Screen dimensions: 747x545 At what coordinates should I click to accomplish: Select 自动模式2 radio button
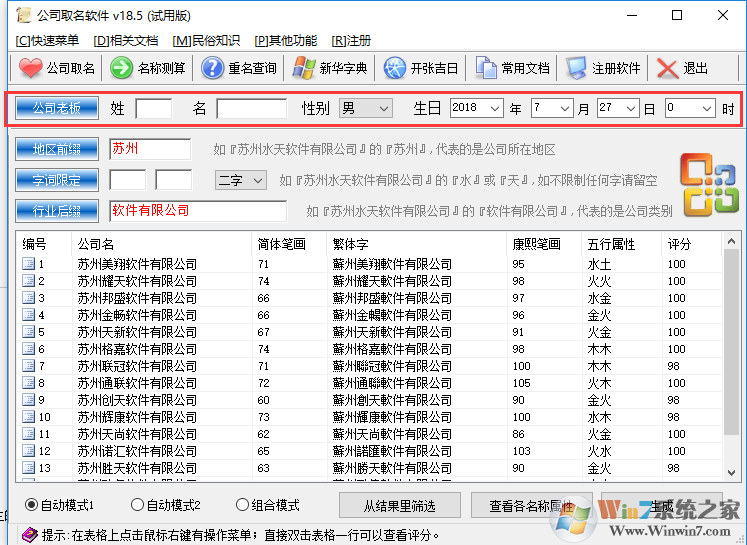click(x=137, y=505)
